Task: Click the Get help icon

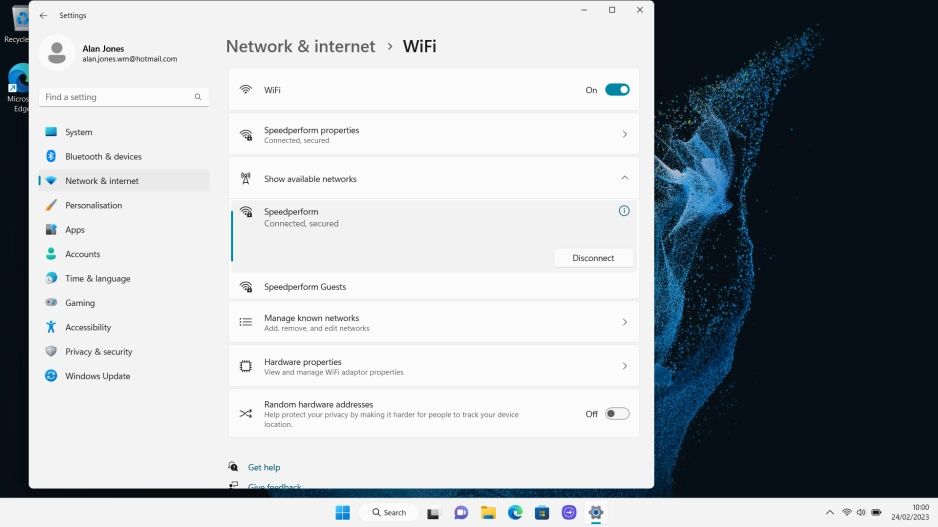Action: tap(234, 467)
